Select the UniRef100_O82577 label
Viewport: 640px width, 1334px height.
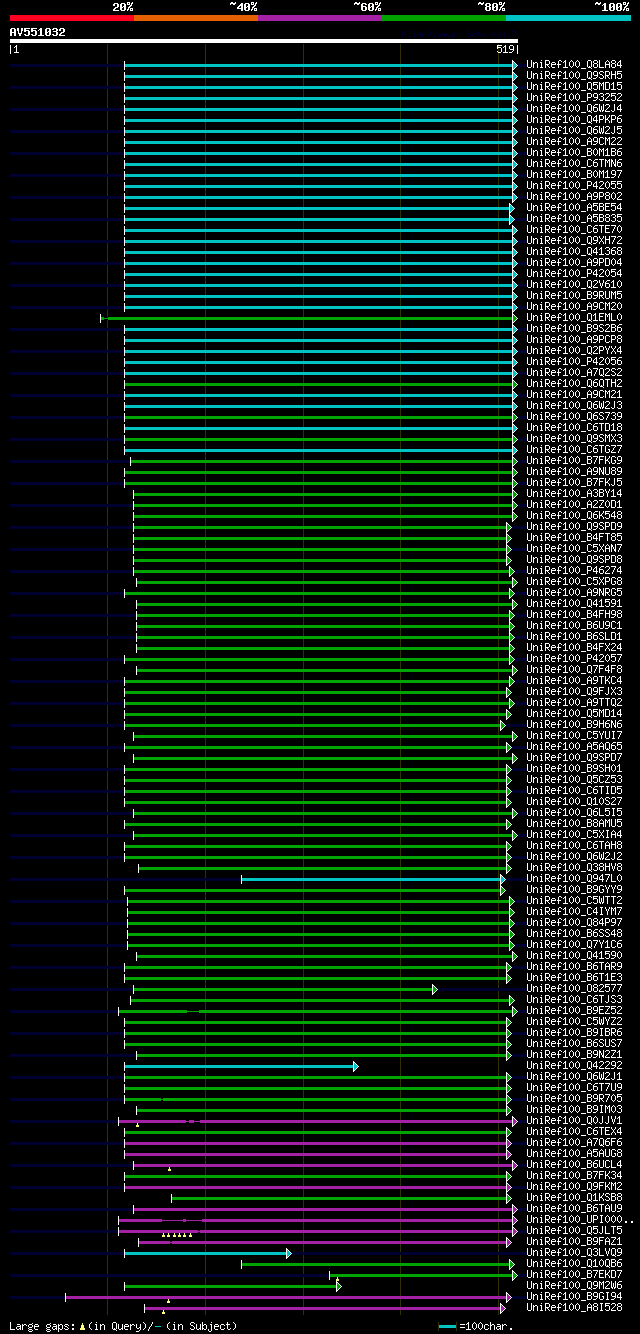(x=574, y=989)
